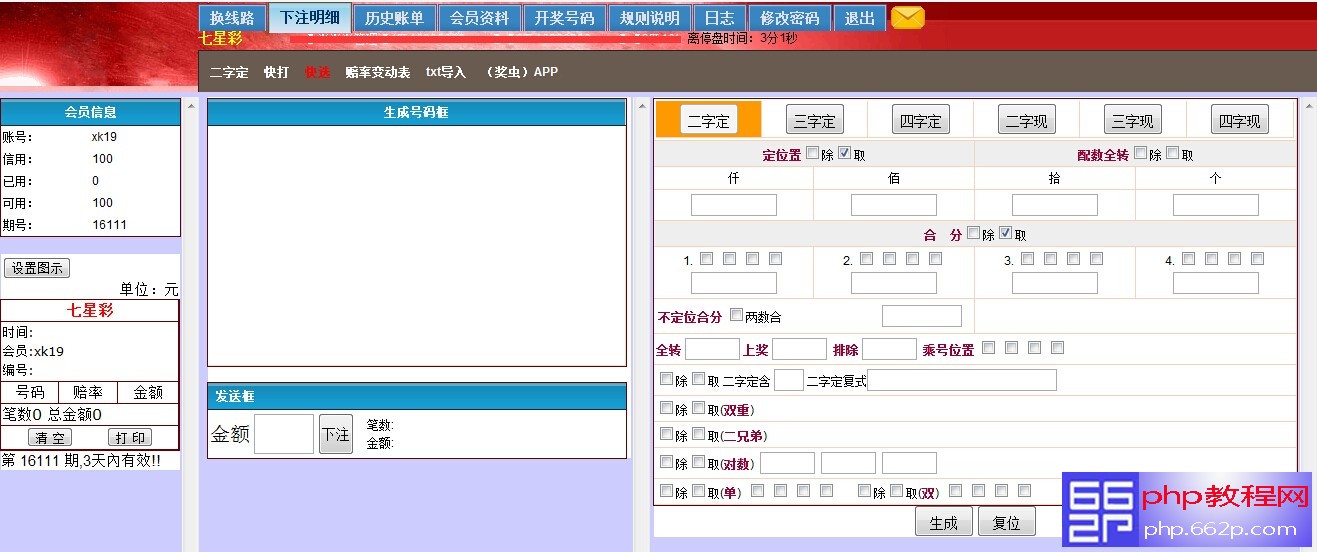The width and height of the screenshot is (1317, 552).
Task: Click the 拾 position input field
Action: point(1055,205)
